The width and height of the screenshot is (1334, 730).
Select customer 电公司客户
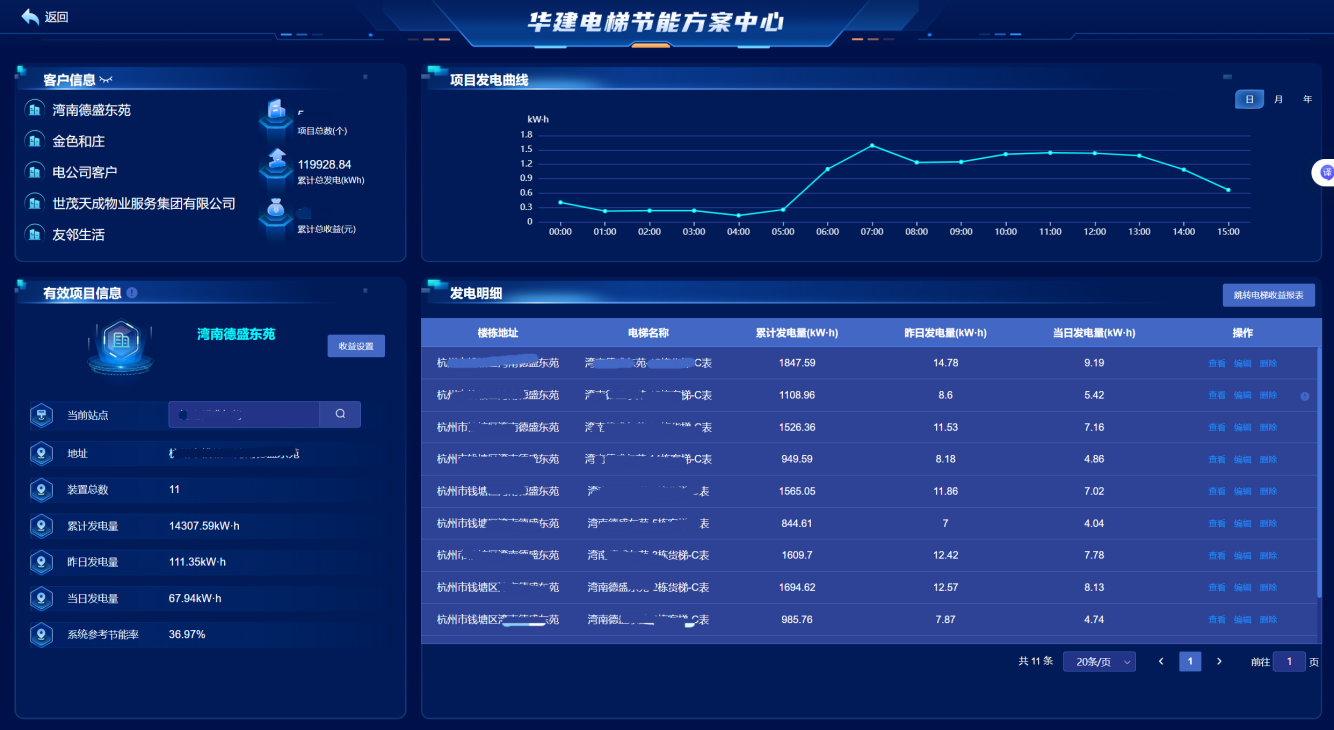[x=85, y=172]
